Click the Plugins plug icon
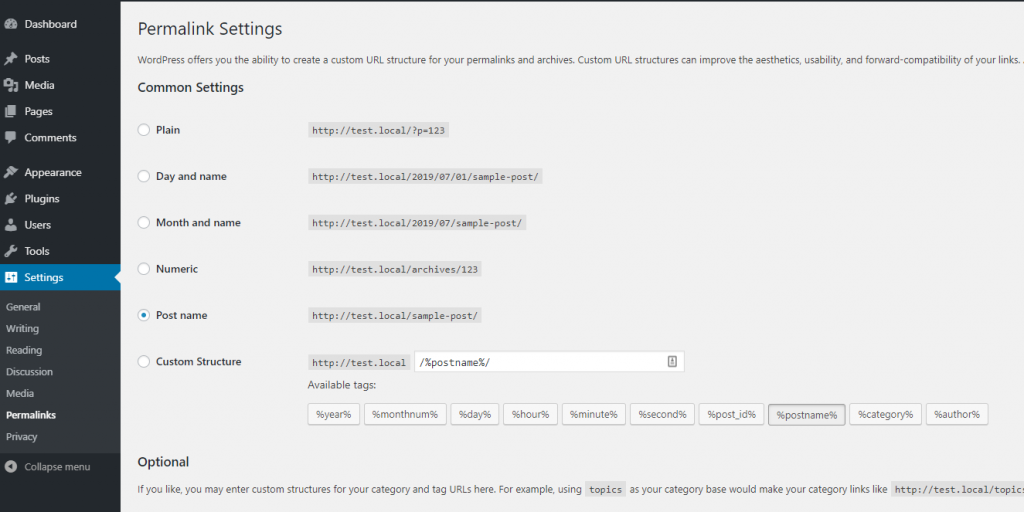 click(x=10, y=199)
